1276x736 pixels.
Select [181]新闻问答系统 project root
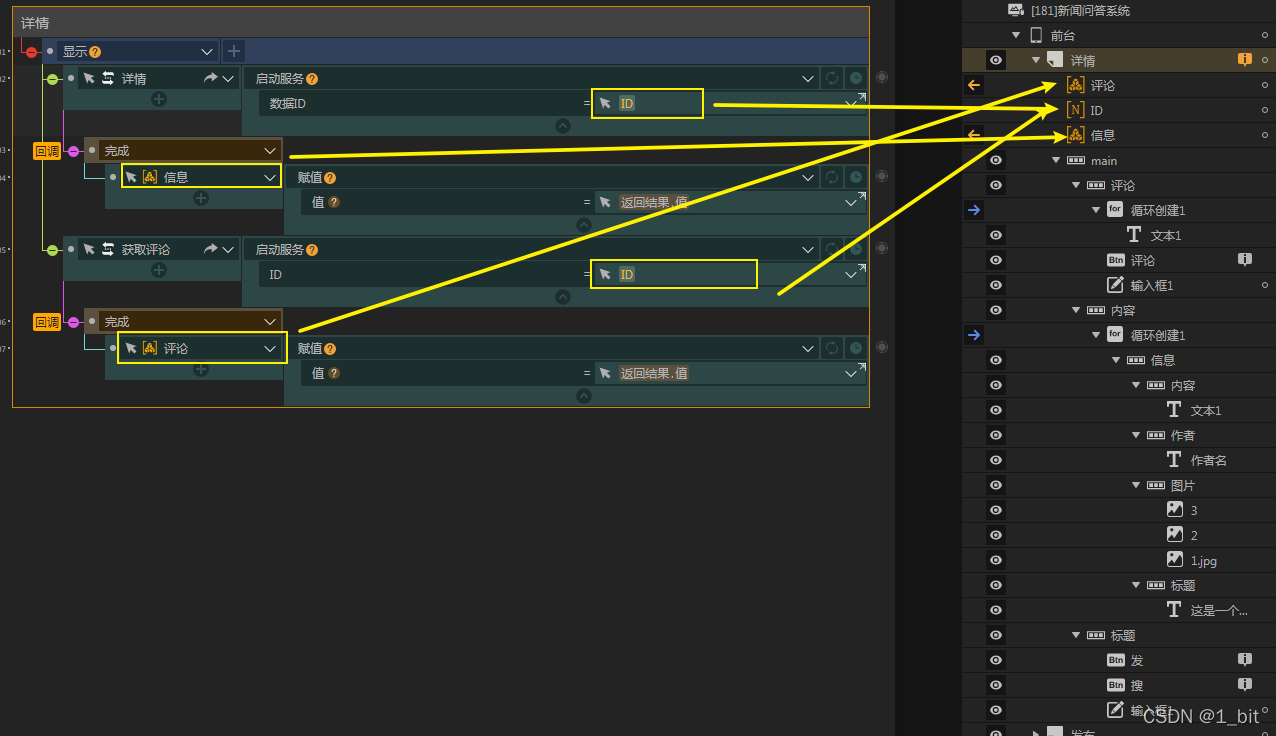pos(1080,10)
